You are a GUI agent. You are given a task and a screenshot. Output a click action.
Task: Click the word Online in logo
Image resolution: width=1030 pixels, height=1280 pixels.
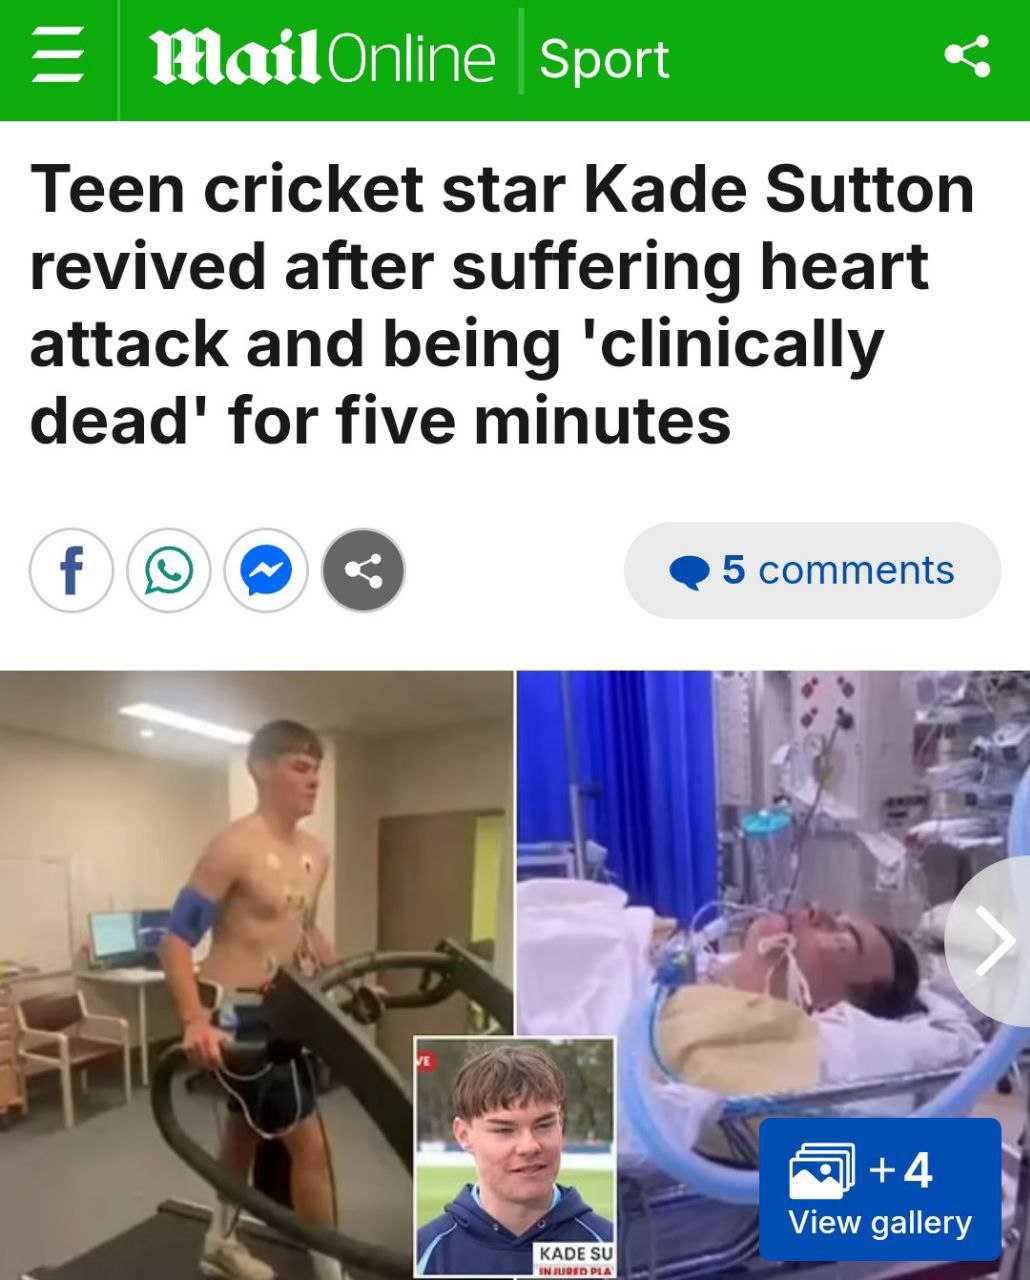(x=411, y=58)
